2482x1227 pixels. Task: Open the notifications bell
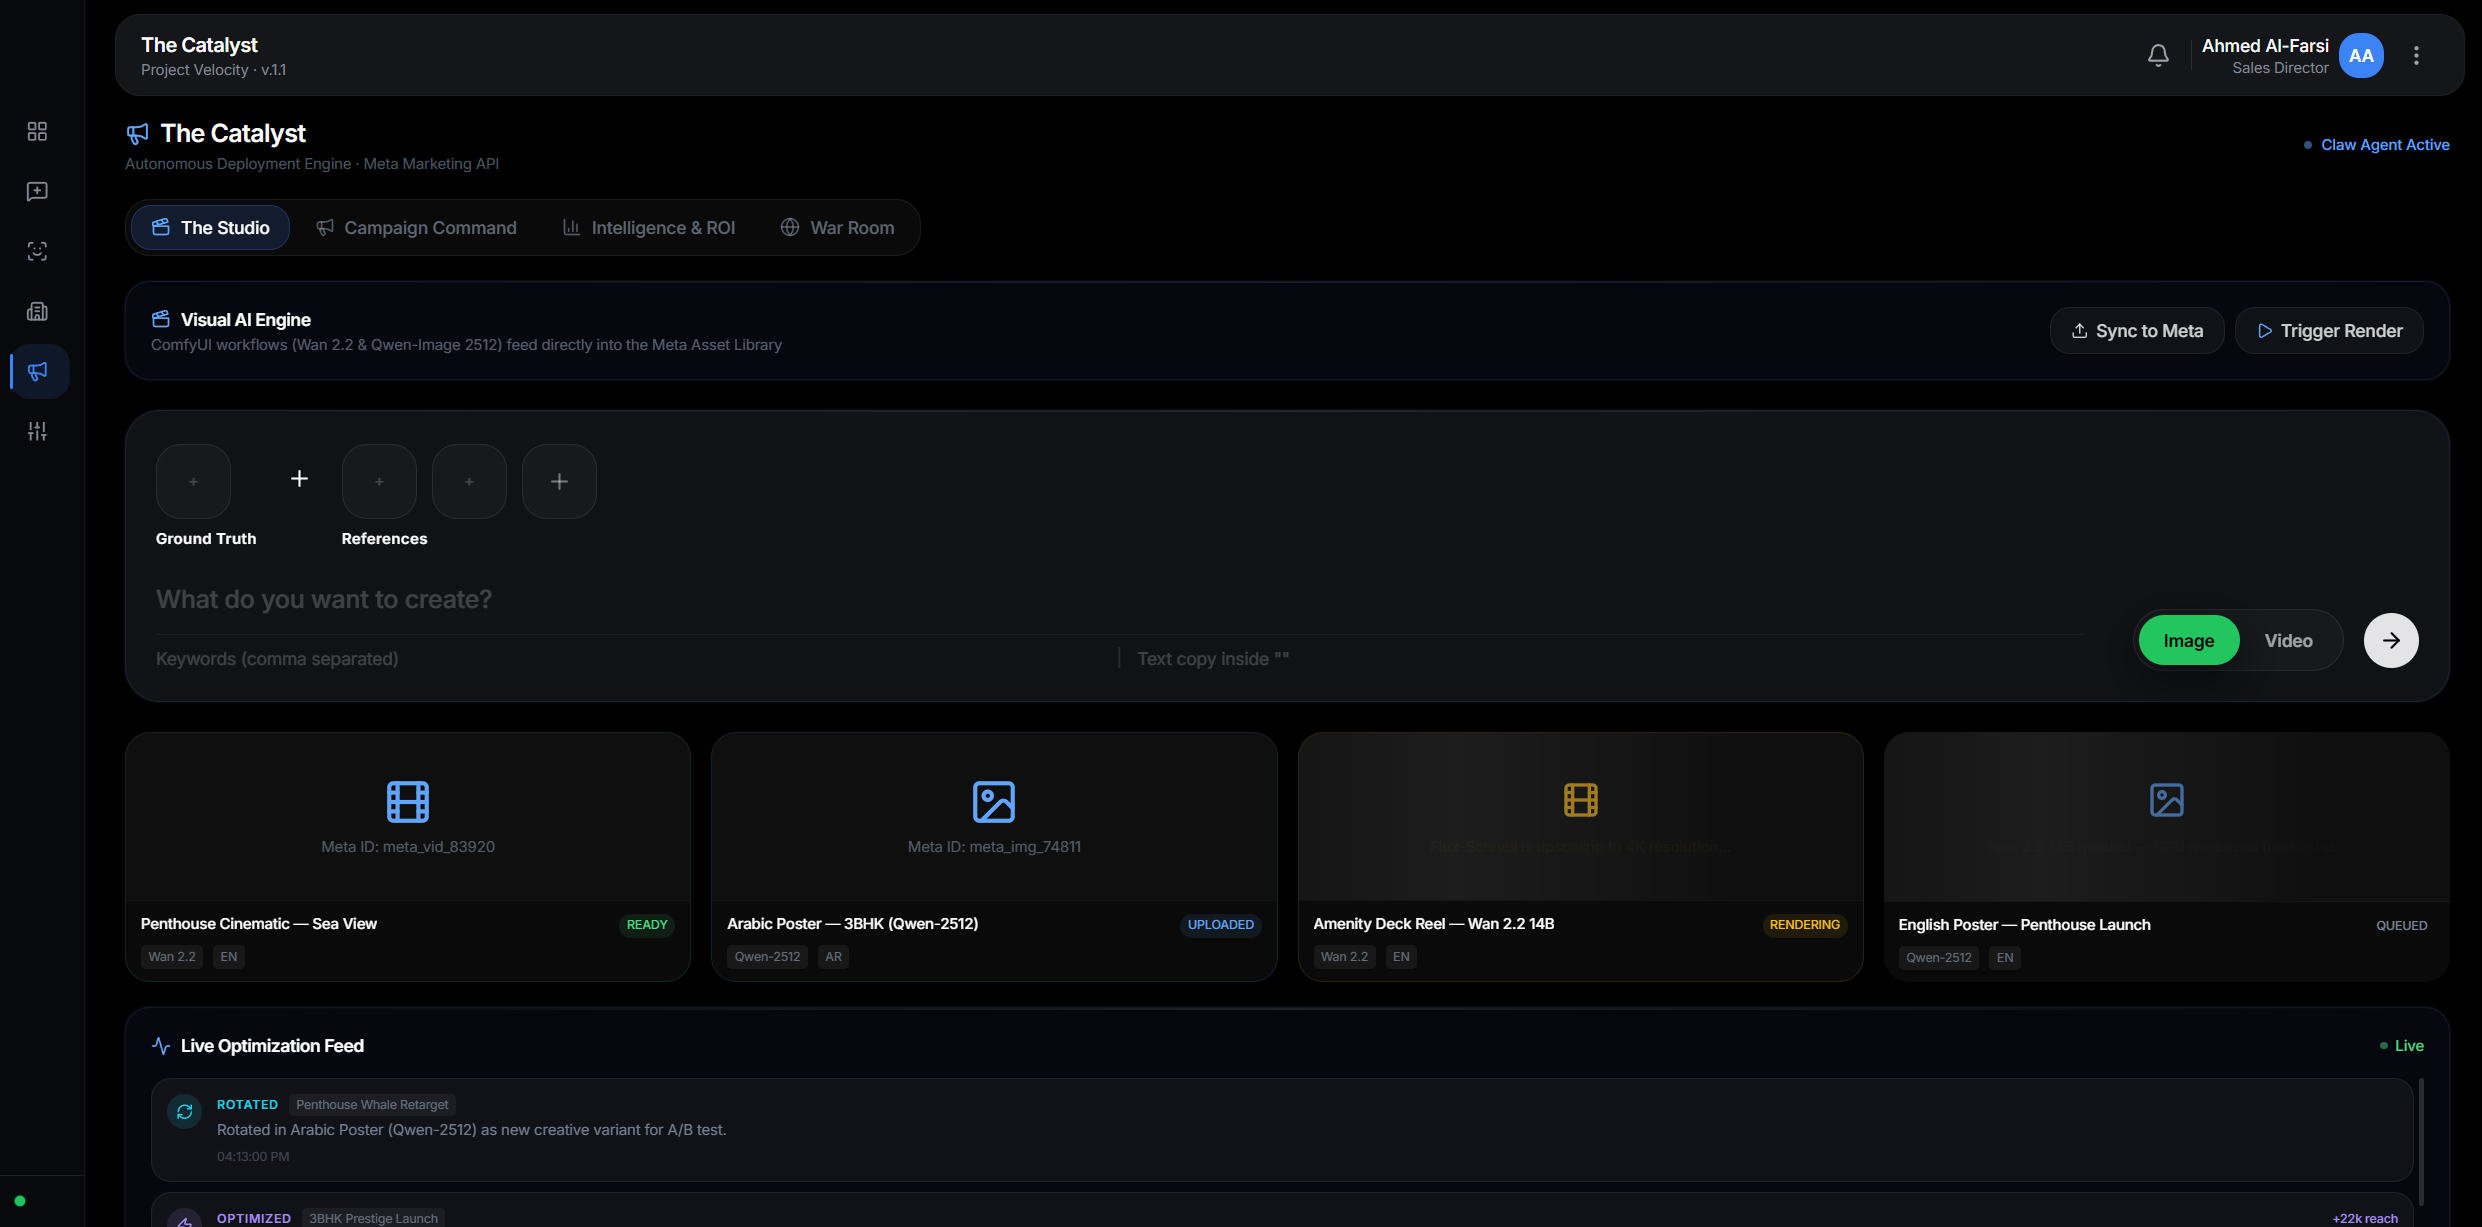click(x=2158, y=56)
